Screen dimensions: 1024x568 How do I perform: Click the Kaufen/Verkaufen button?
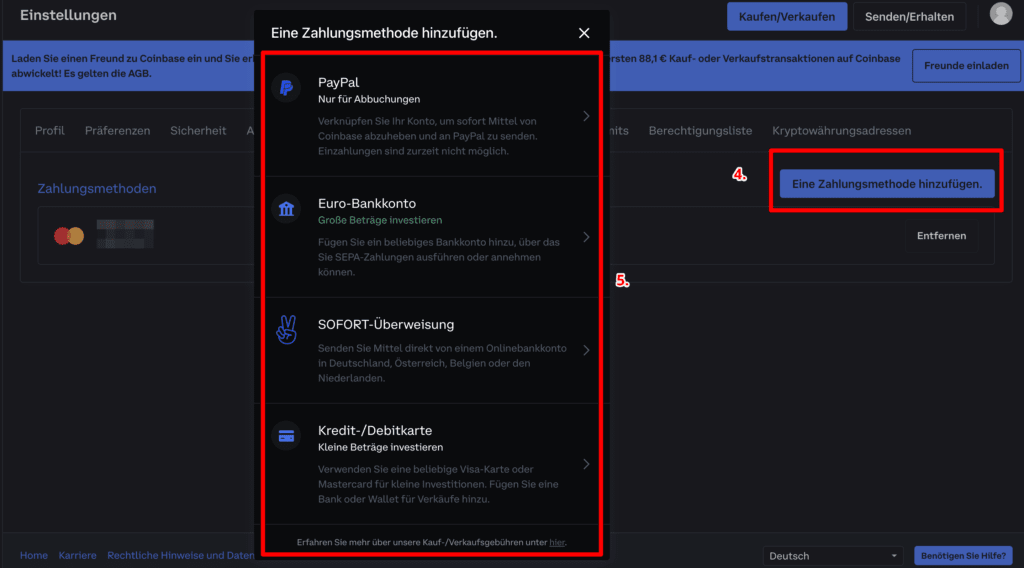pyautogui.click(x=787, y=16)
